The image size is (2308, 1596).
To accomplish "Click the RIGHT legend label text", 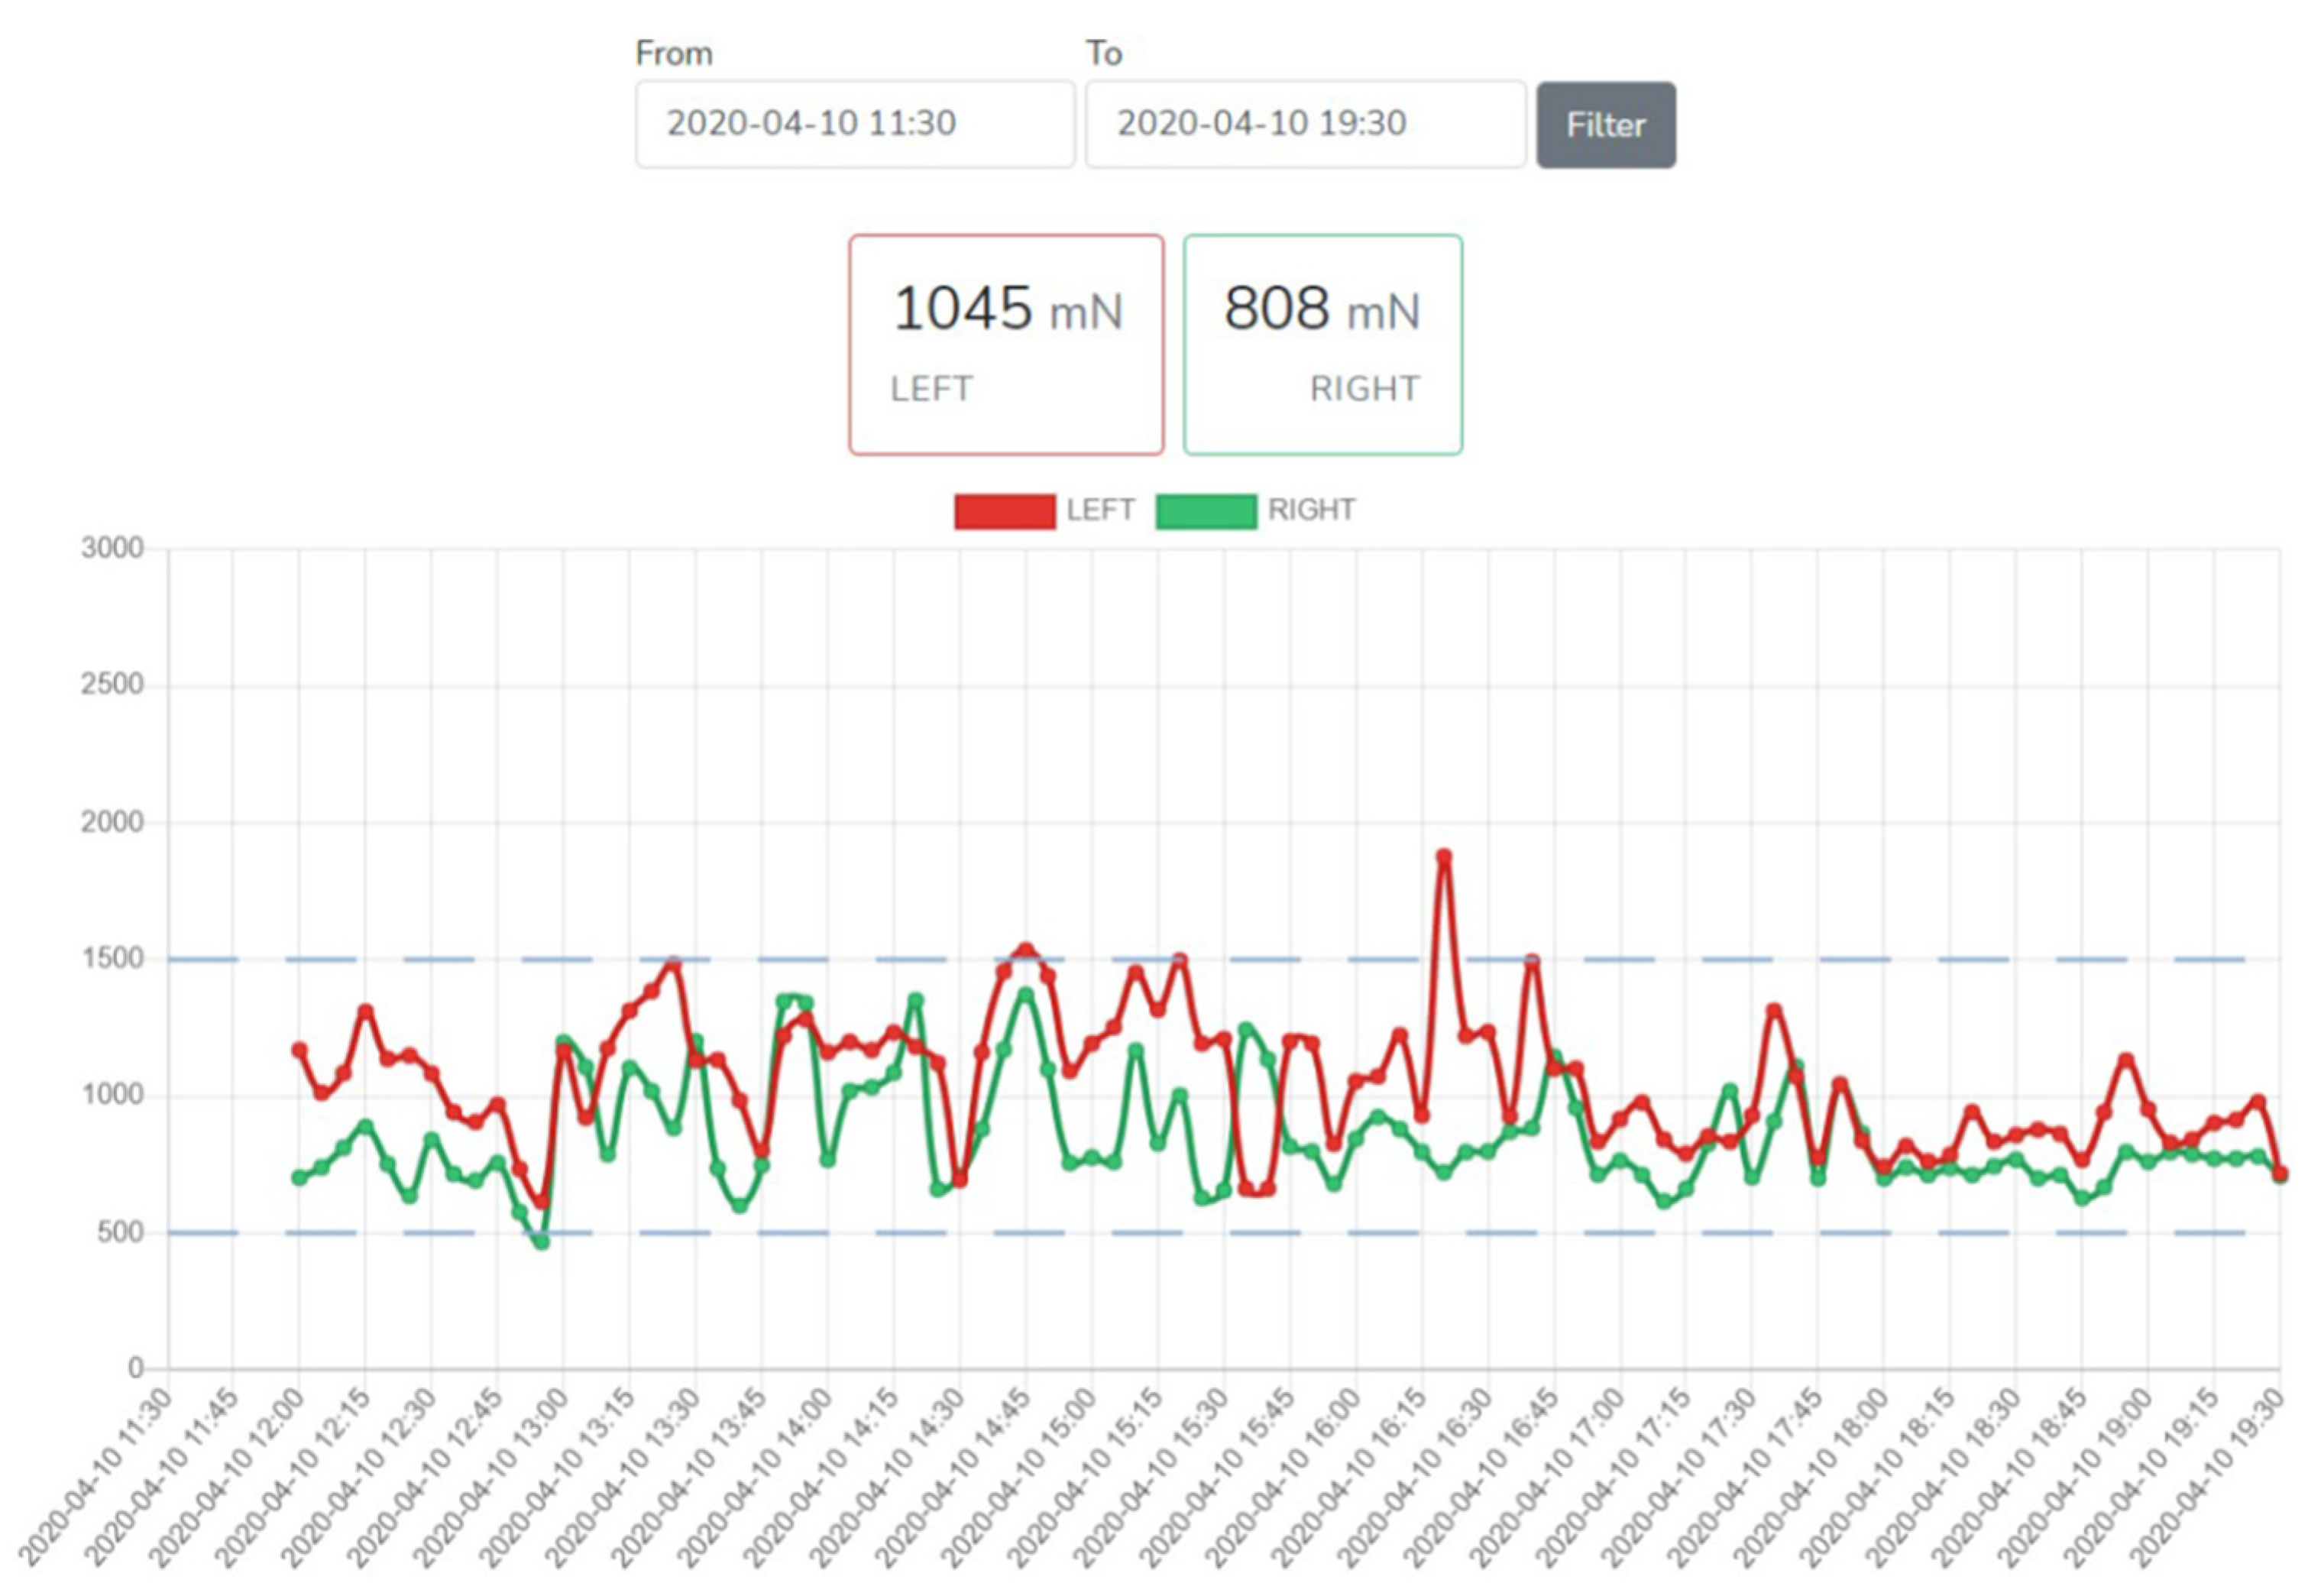I will point(1311,510).
